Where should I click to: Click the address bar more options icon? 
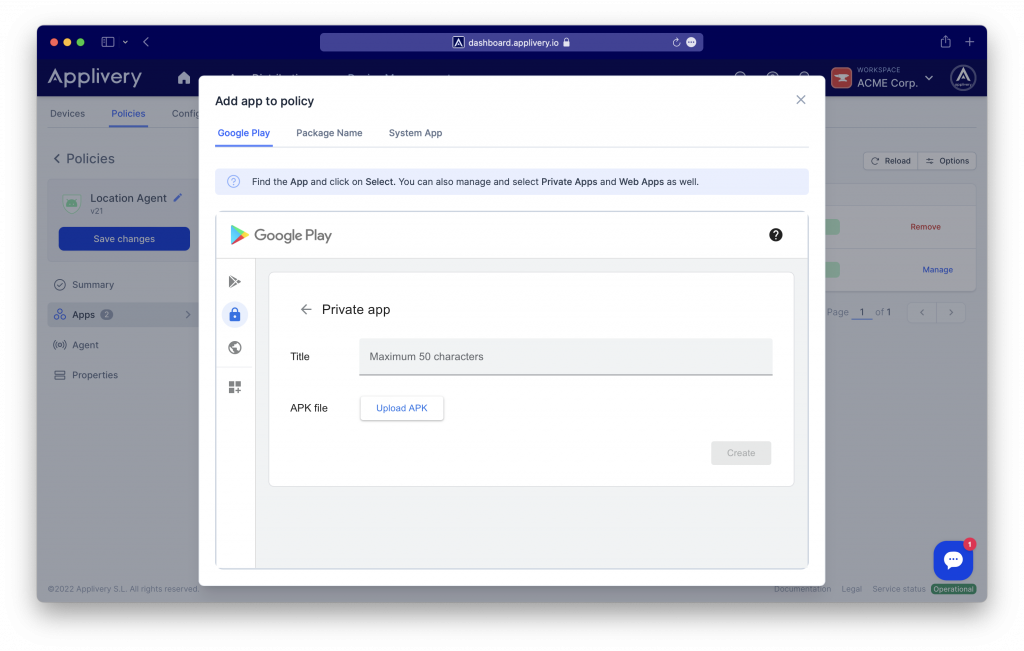691,42
